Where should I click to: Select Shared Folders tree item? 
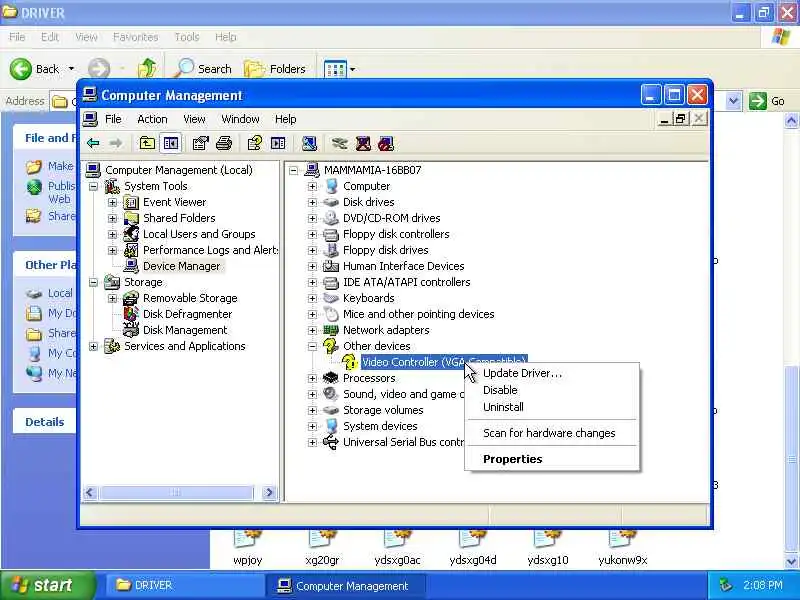(179, 218)
